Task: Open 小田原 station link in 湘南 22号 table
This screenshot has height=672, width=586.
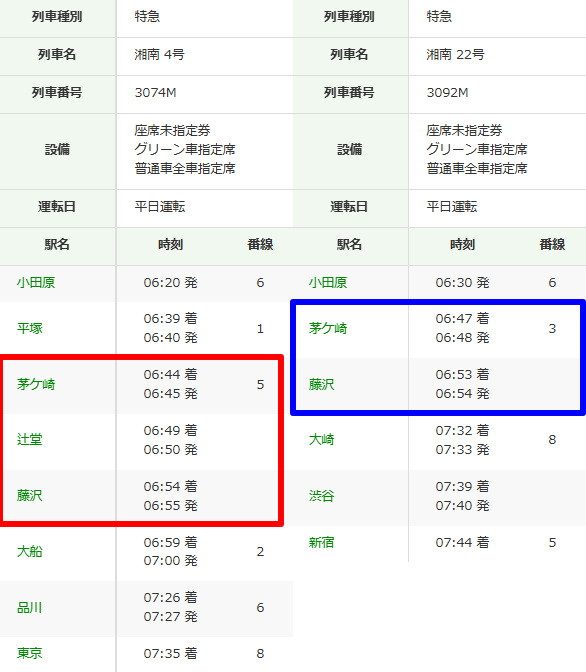Action: [328, 283]
